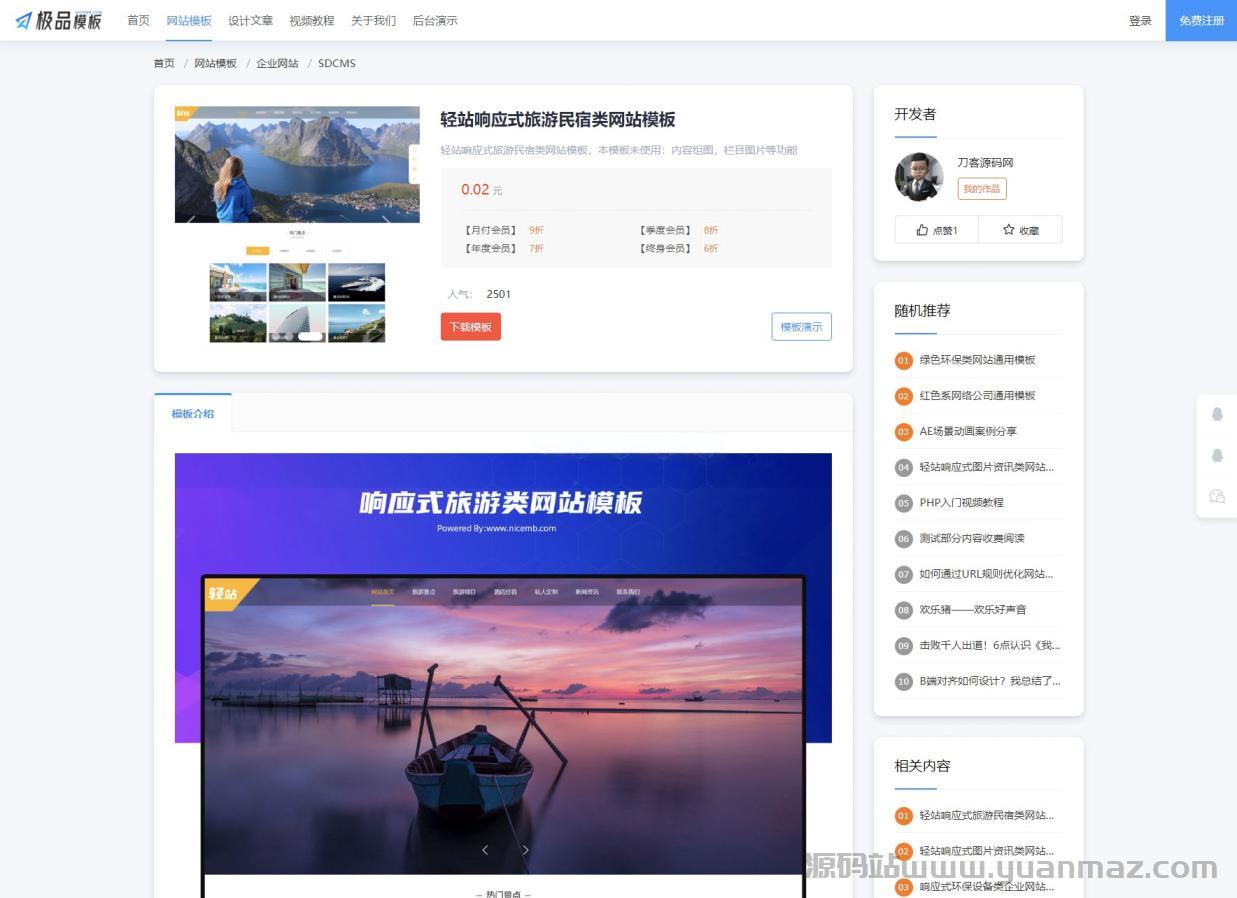The height and width of the screenshot is (898, 1237).
Task: Open the B端对齐如何设计 article link
Action: click(990, 681)
